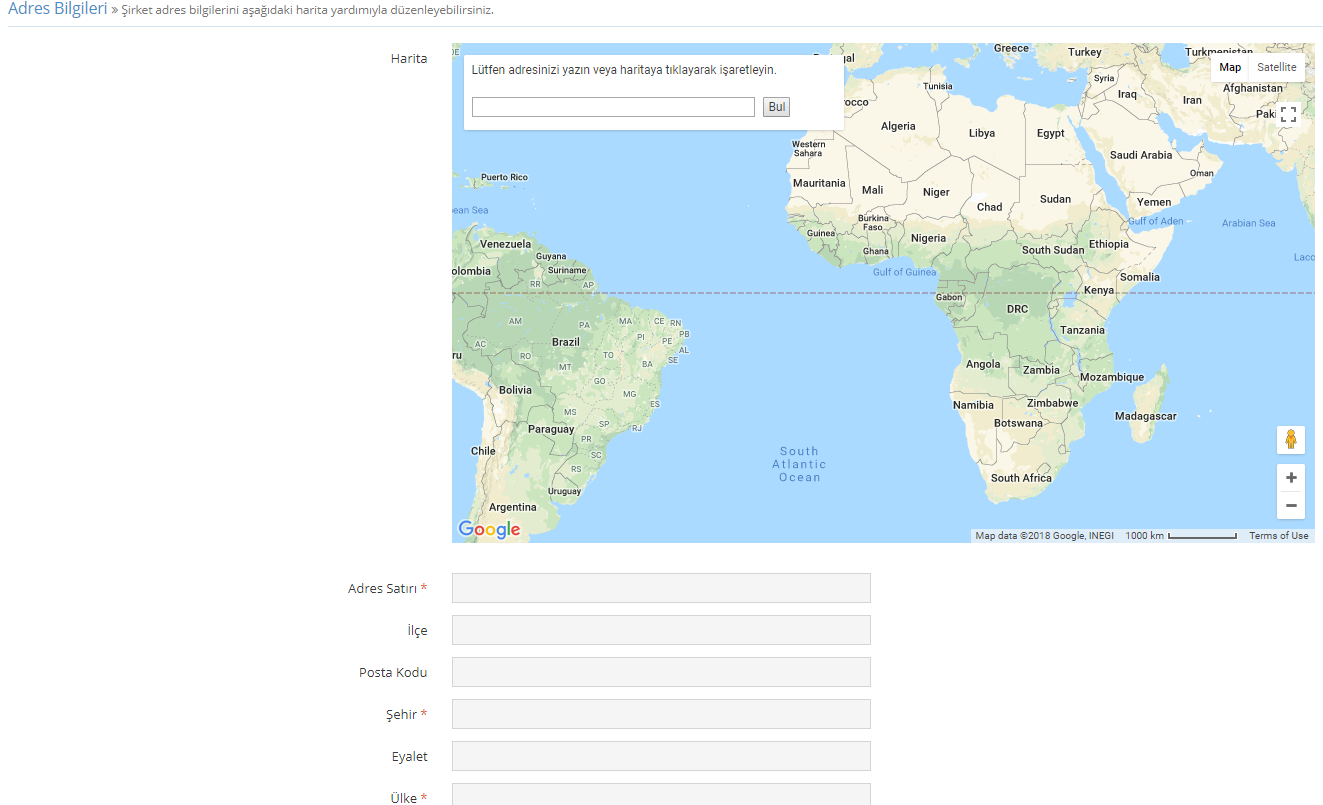Click Gulf of Guinea label

pyautogui.click(x=905, y=272)
